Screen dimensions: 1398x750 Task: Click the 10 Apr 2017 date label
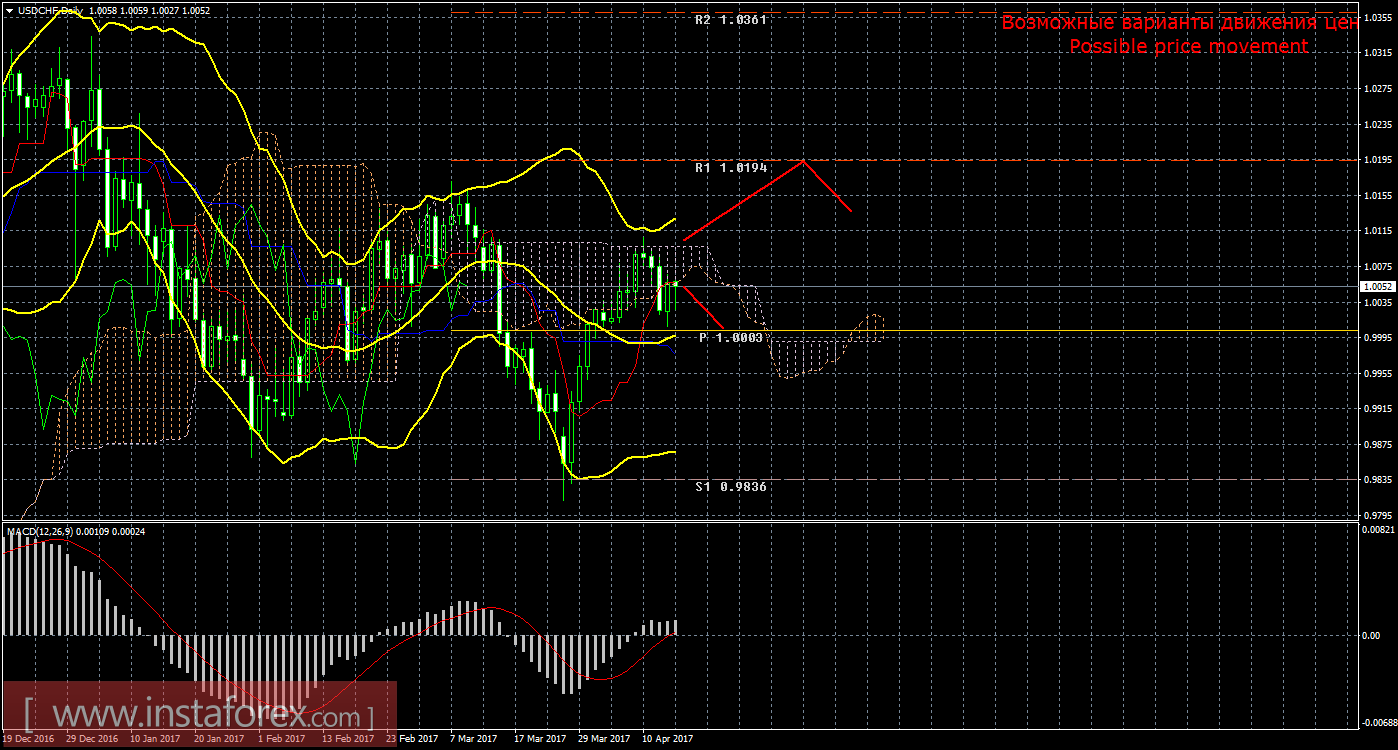point(669,740)
